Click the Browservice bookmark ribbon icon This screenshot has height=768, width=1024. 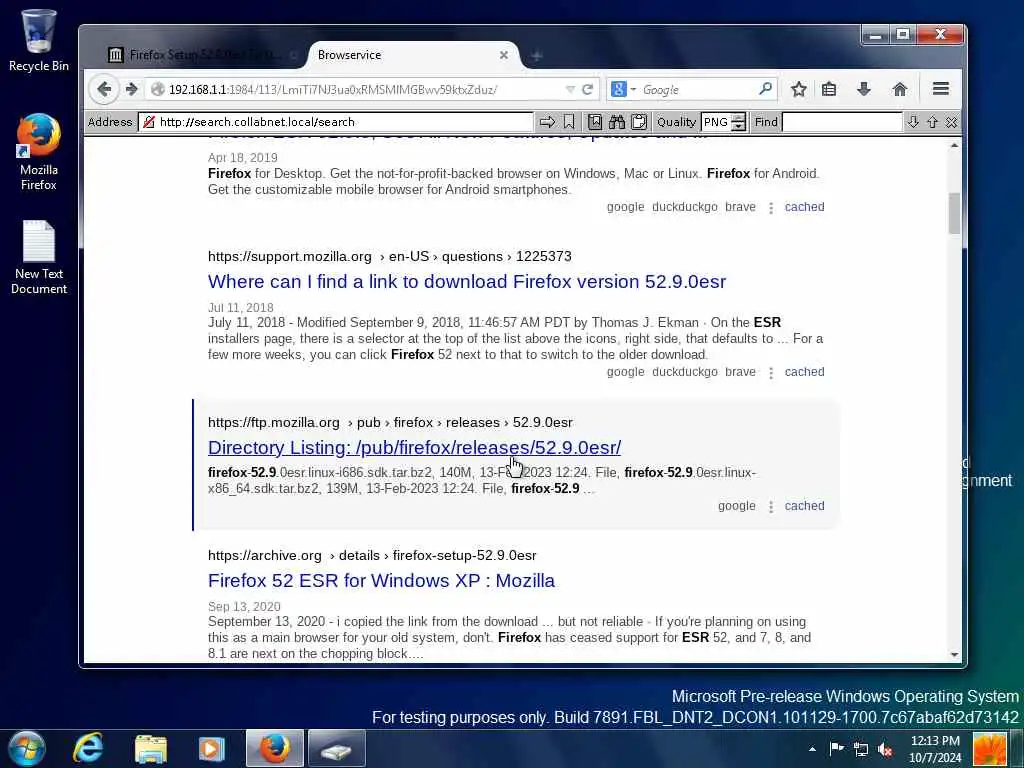click(x=569, y=122)
